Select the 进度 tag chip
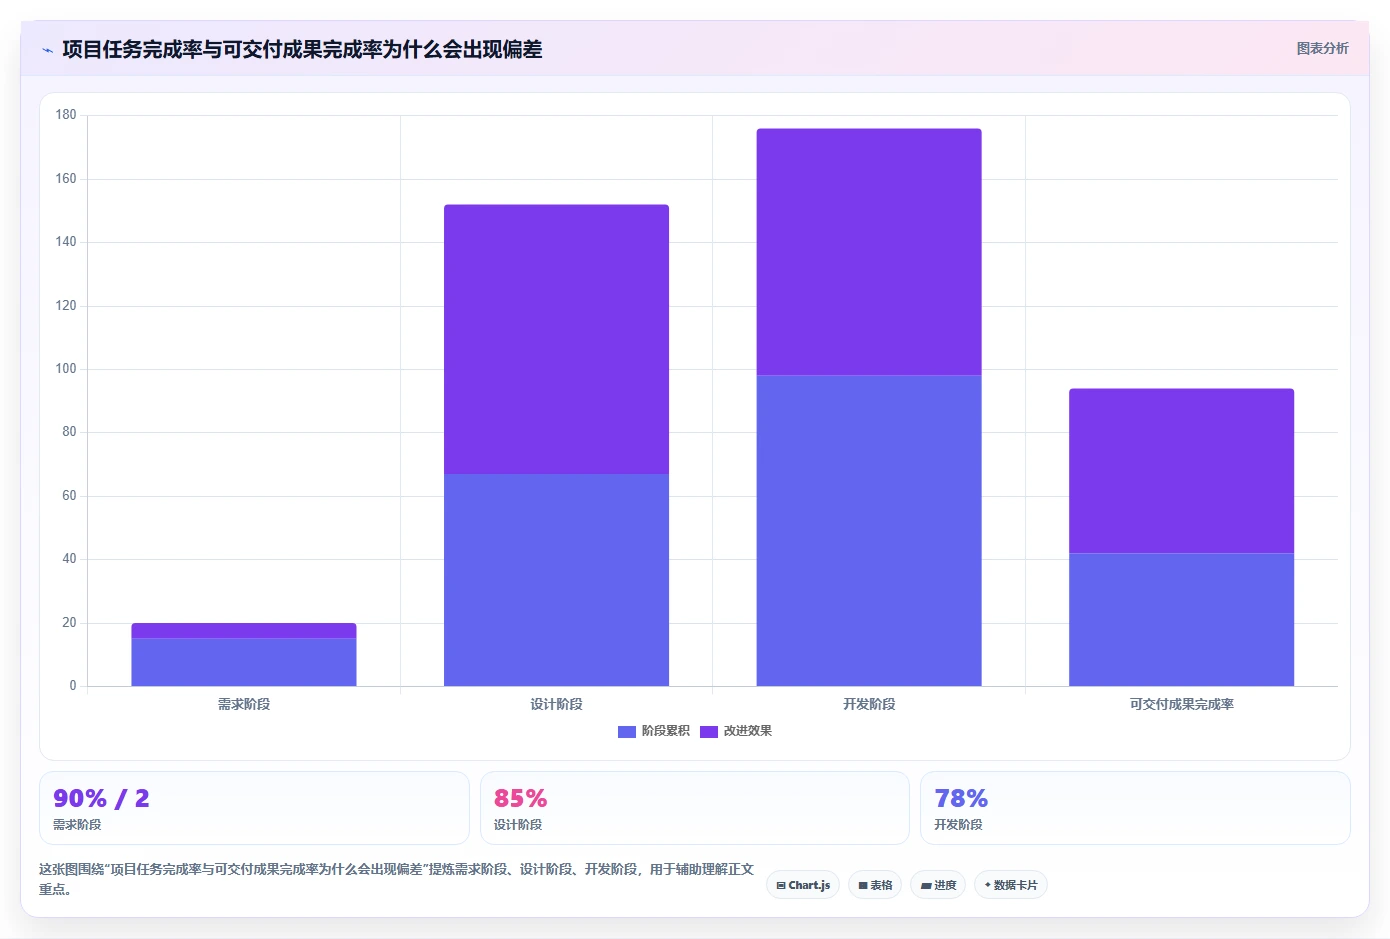Viewport: 1390px width, 939px height. (938, 885)
